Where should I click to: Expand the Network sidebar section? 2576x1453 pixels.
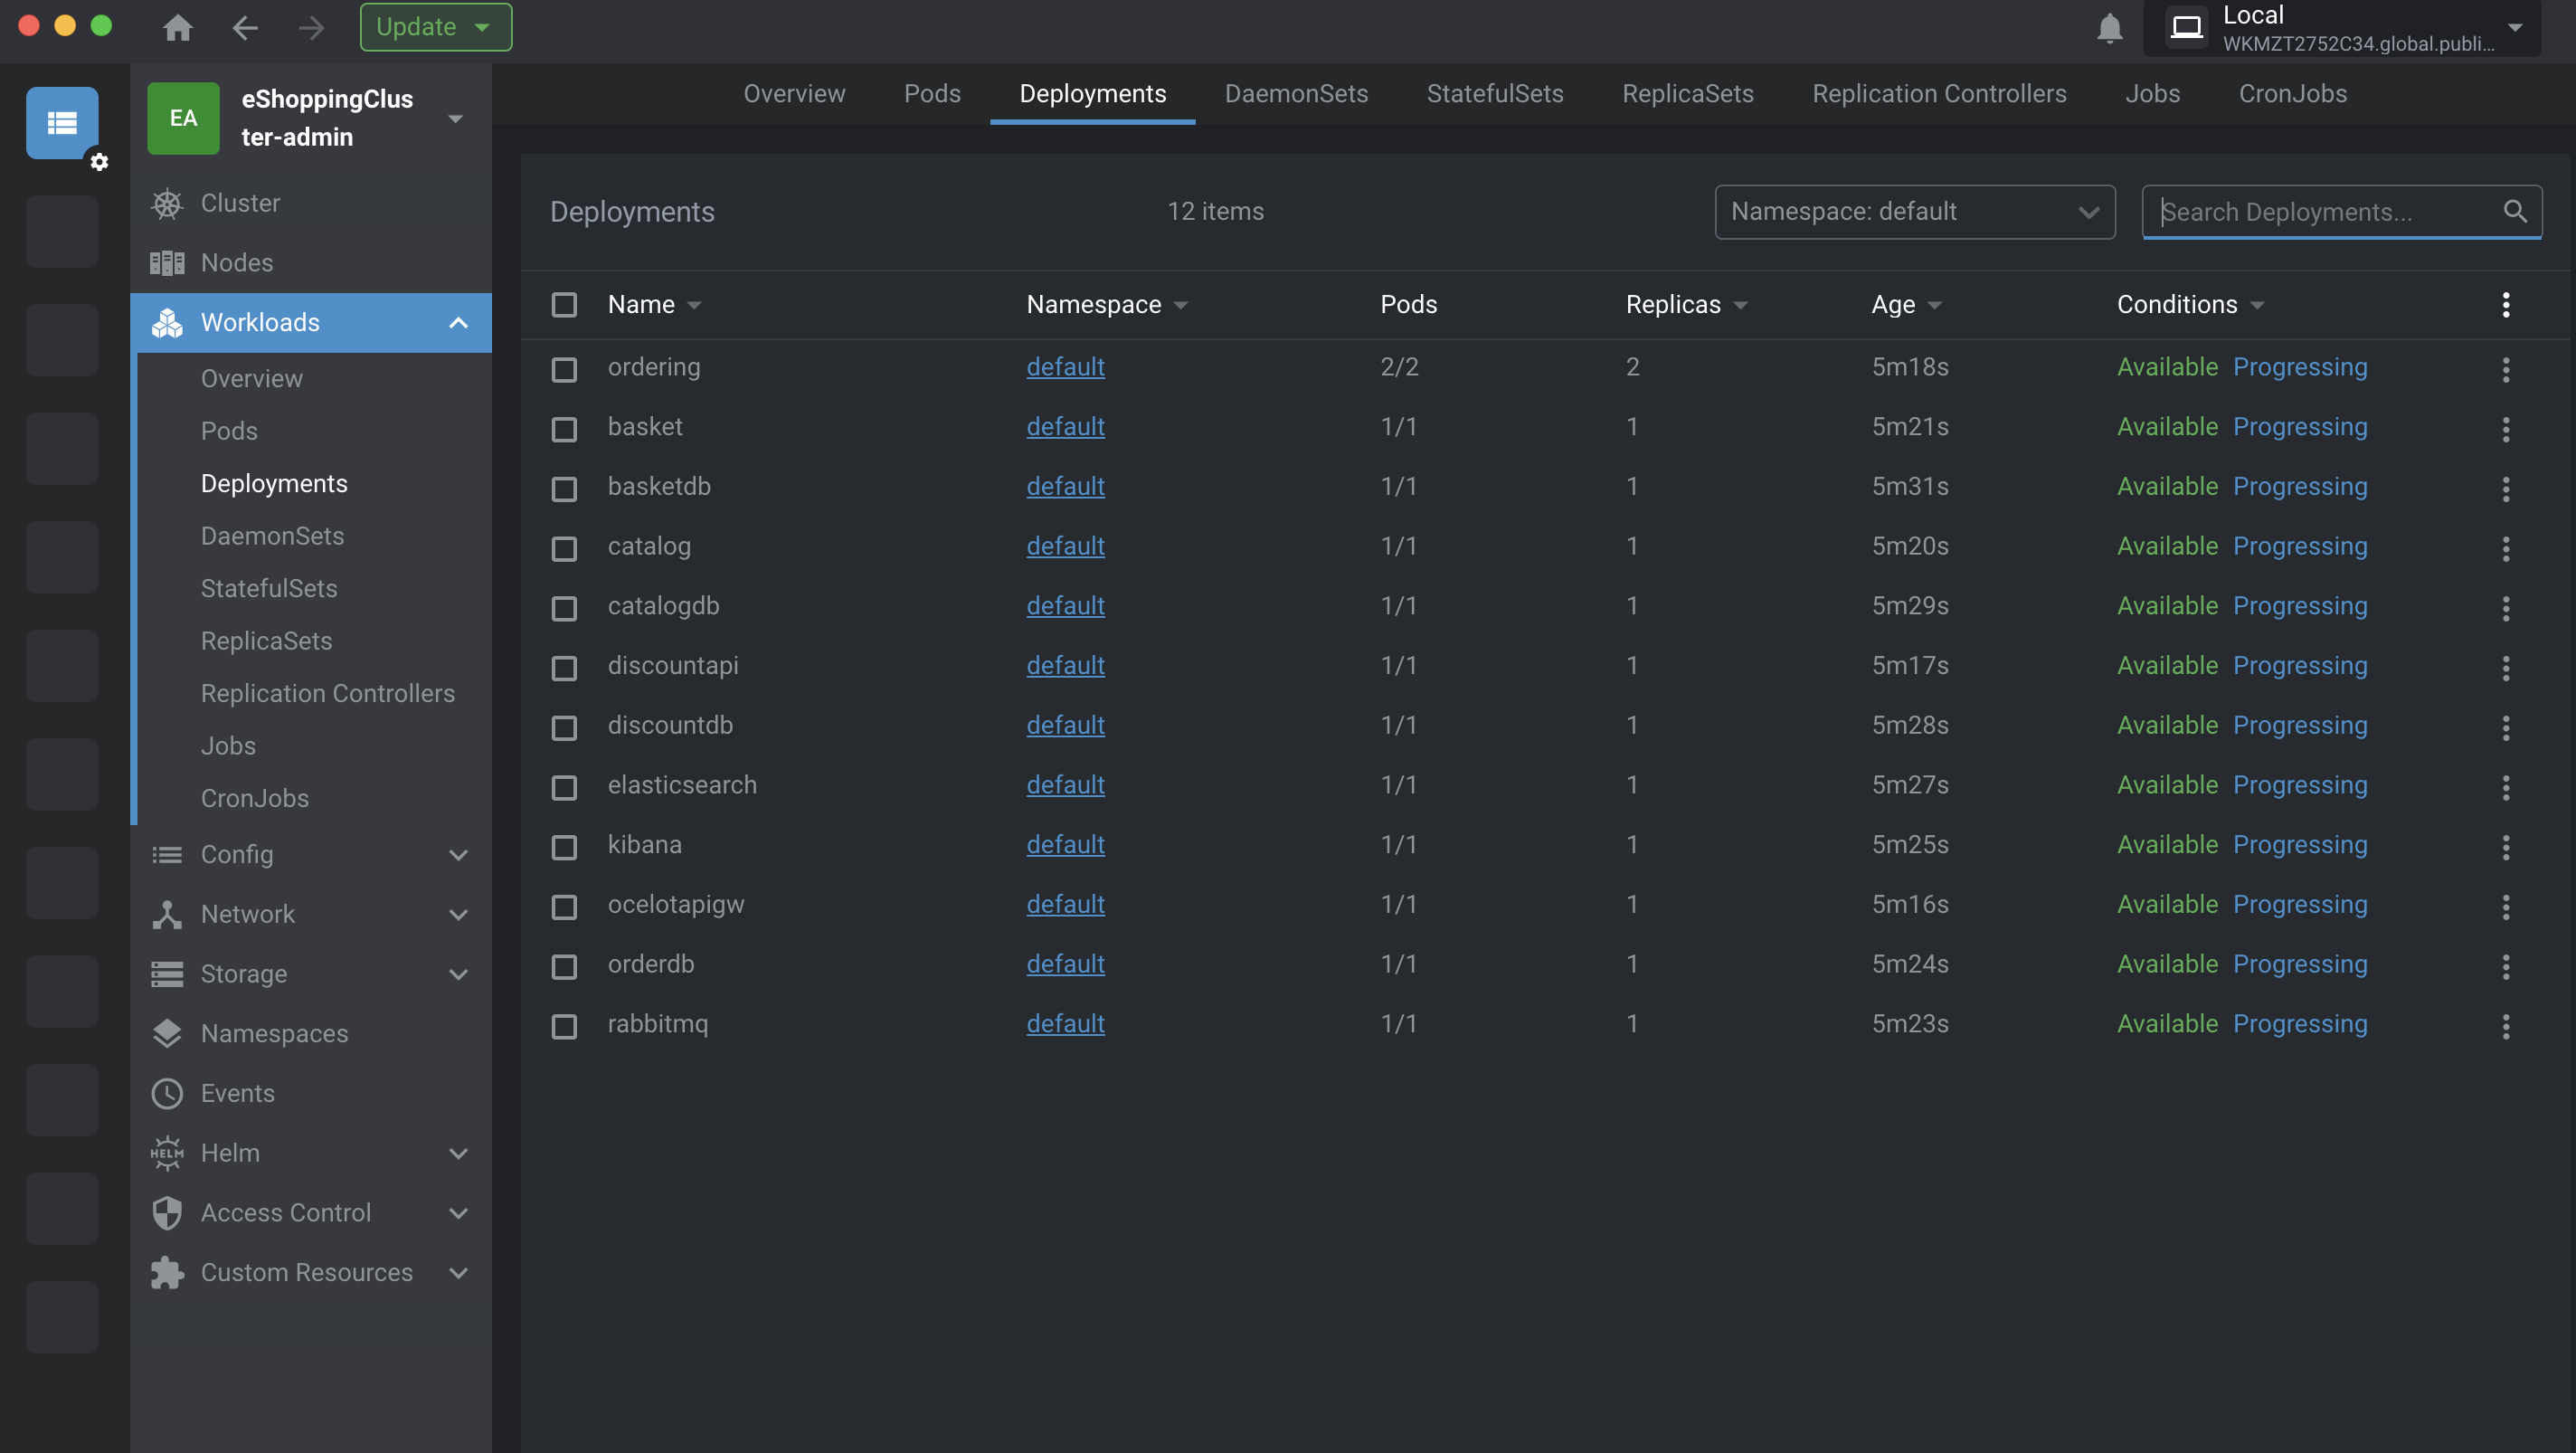click(x=458, y=914)
